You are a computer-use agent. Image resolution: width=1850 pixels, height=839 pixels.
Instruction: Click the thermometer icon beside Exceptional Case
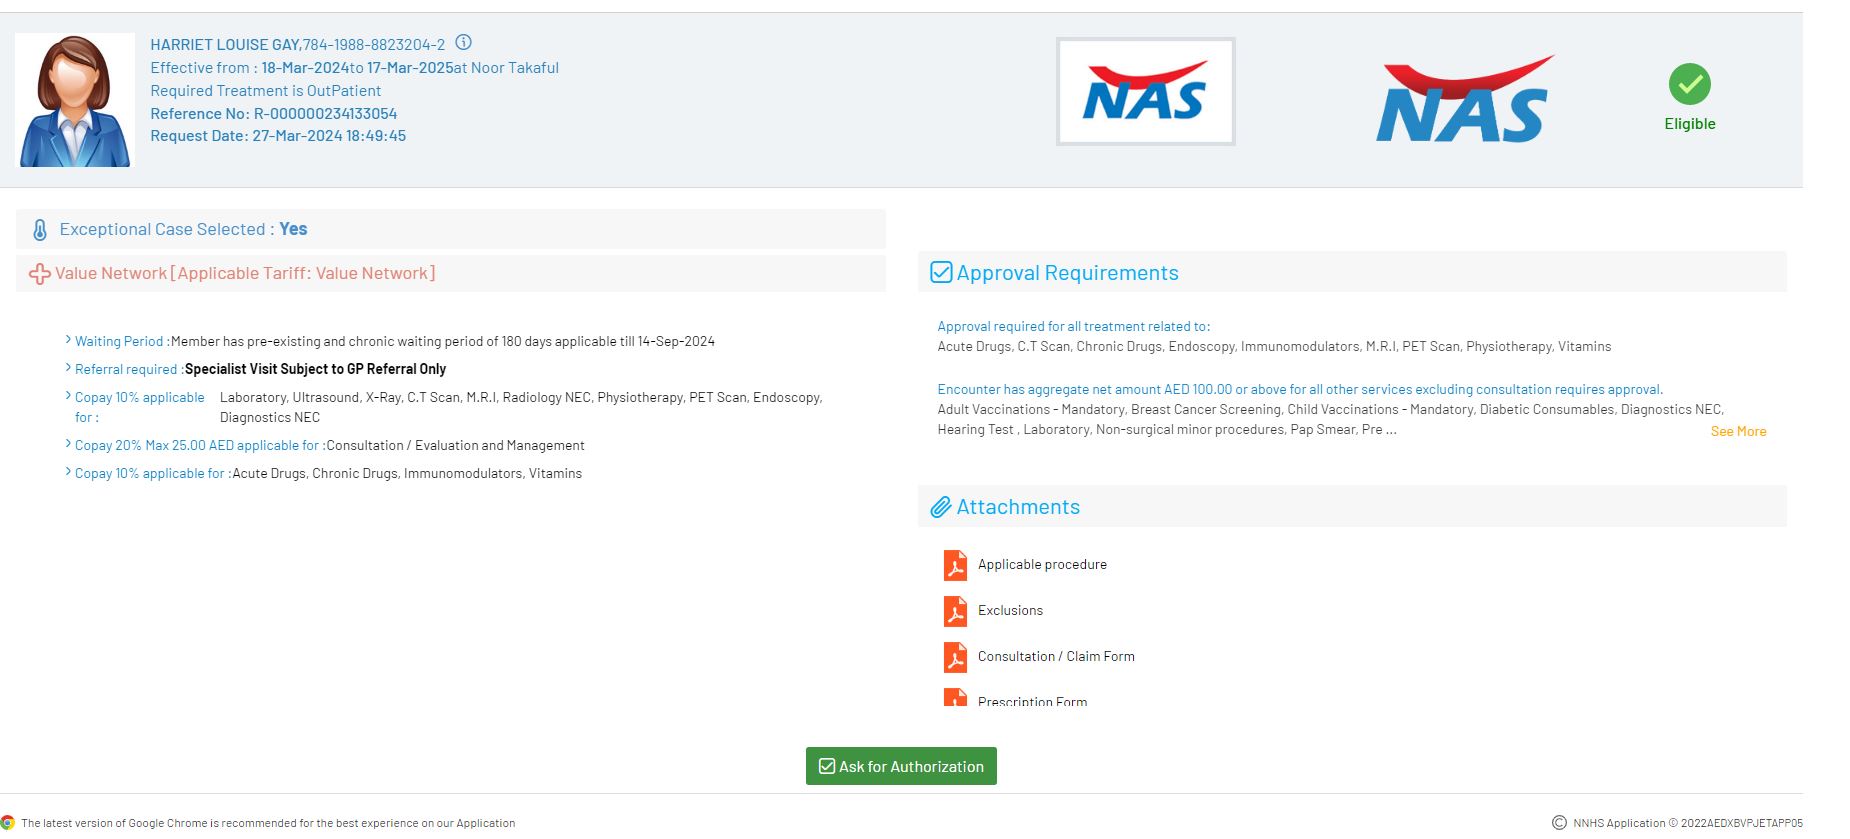pyautogui.click(x=40, y=230)
